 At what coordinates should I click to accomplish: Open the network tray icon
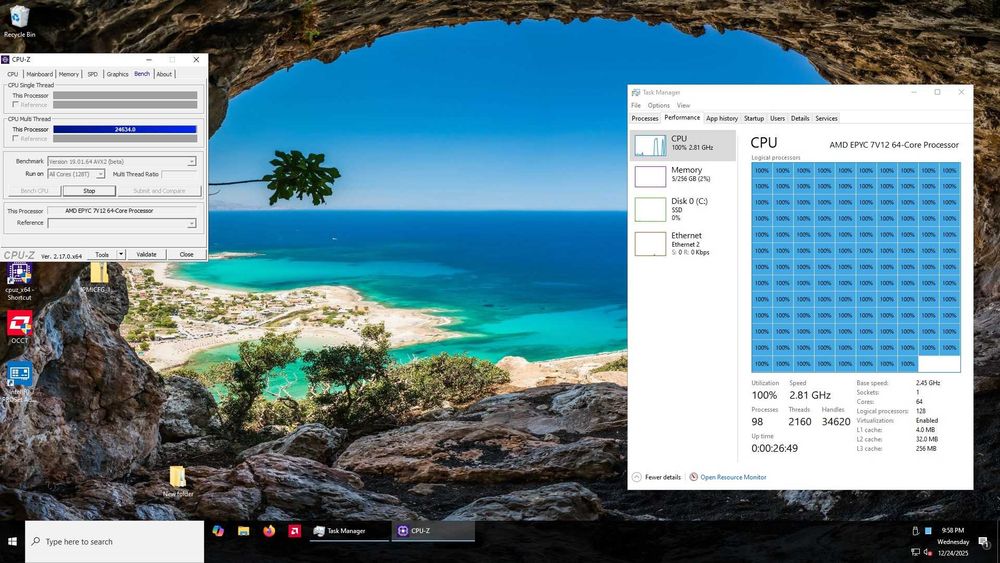[915, 552]
